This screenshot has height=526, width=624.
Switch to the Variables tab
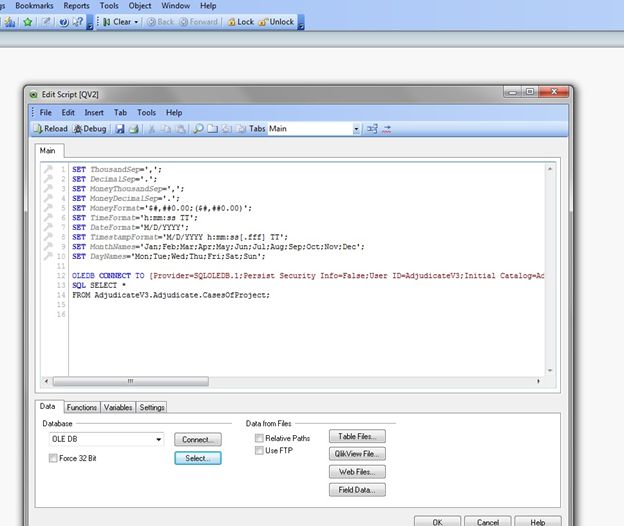118,407
